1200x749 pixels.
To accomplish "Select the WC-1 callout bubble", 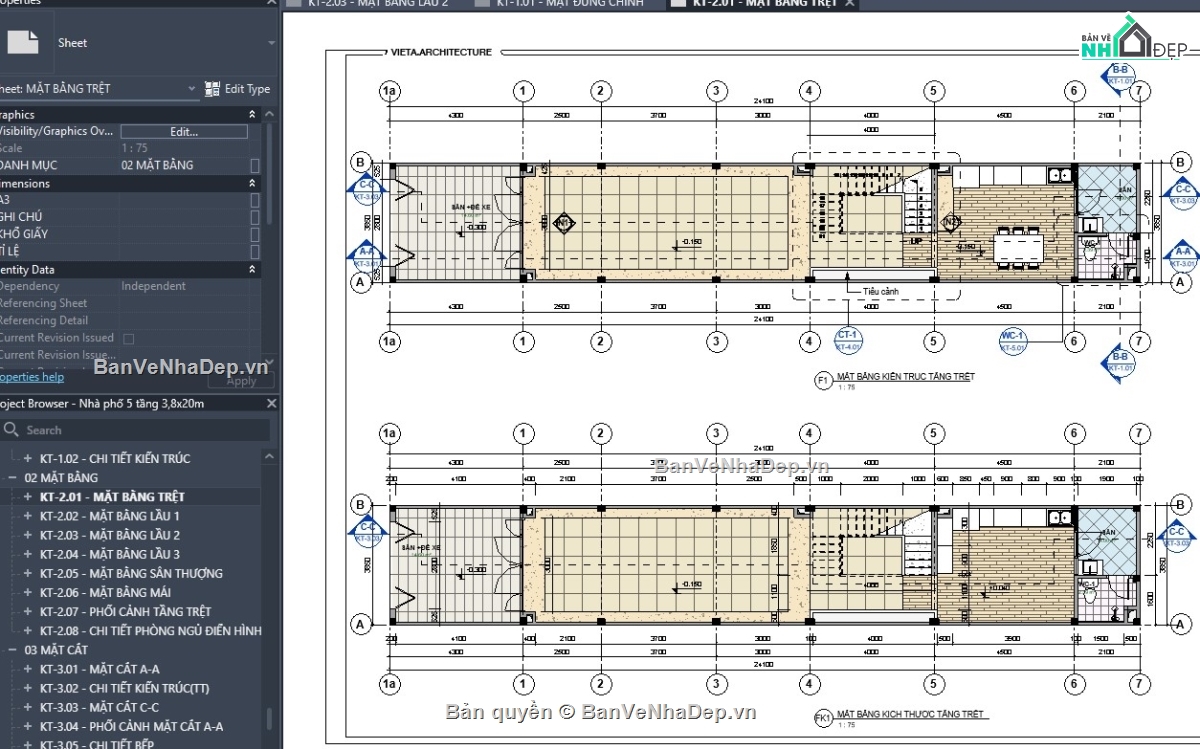I will 1013,340.
